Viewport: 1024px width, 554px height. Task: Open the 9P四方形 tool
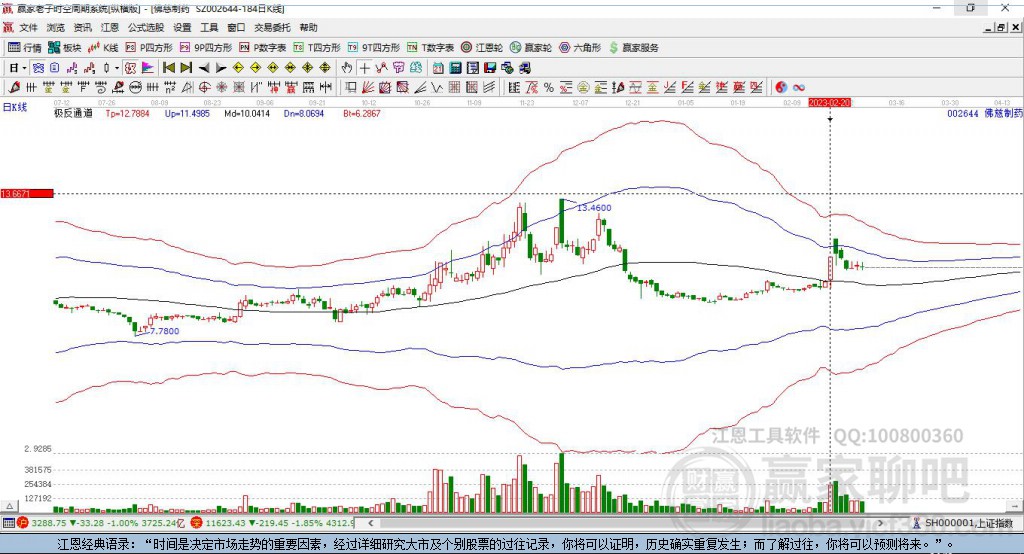206,48
